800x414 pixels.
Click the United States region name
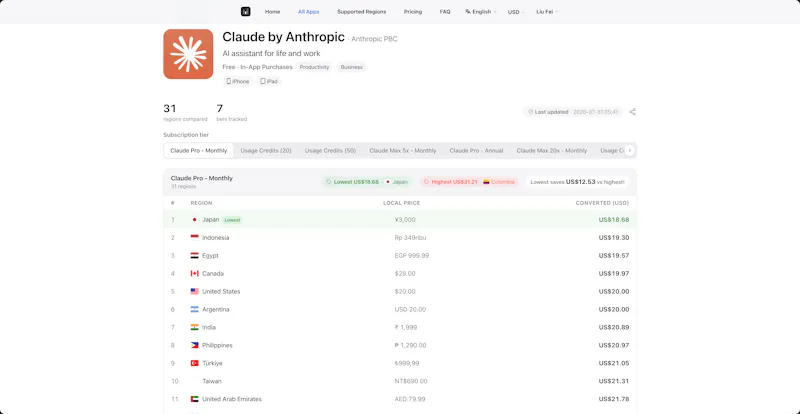coord(221,291)
